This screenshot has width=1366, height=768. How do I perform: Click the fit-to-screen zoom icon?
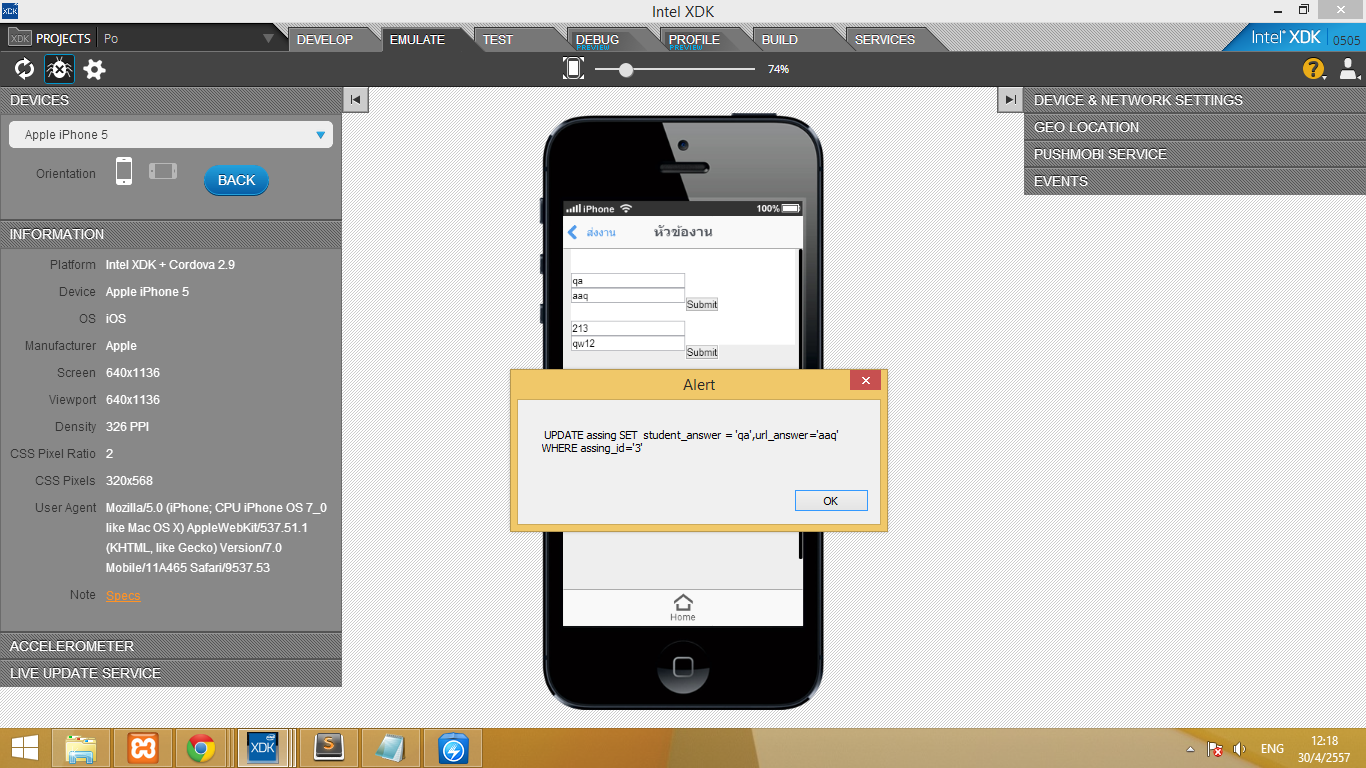pyautogui.click(x=573, y=68)
